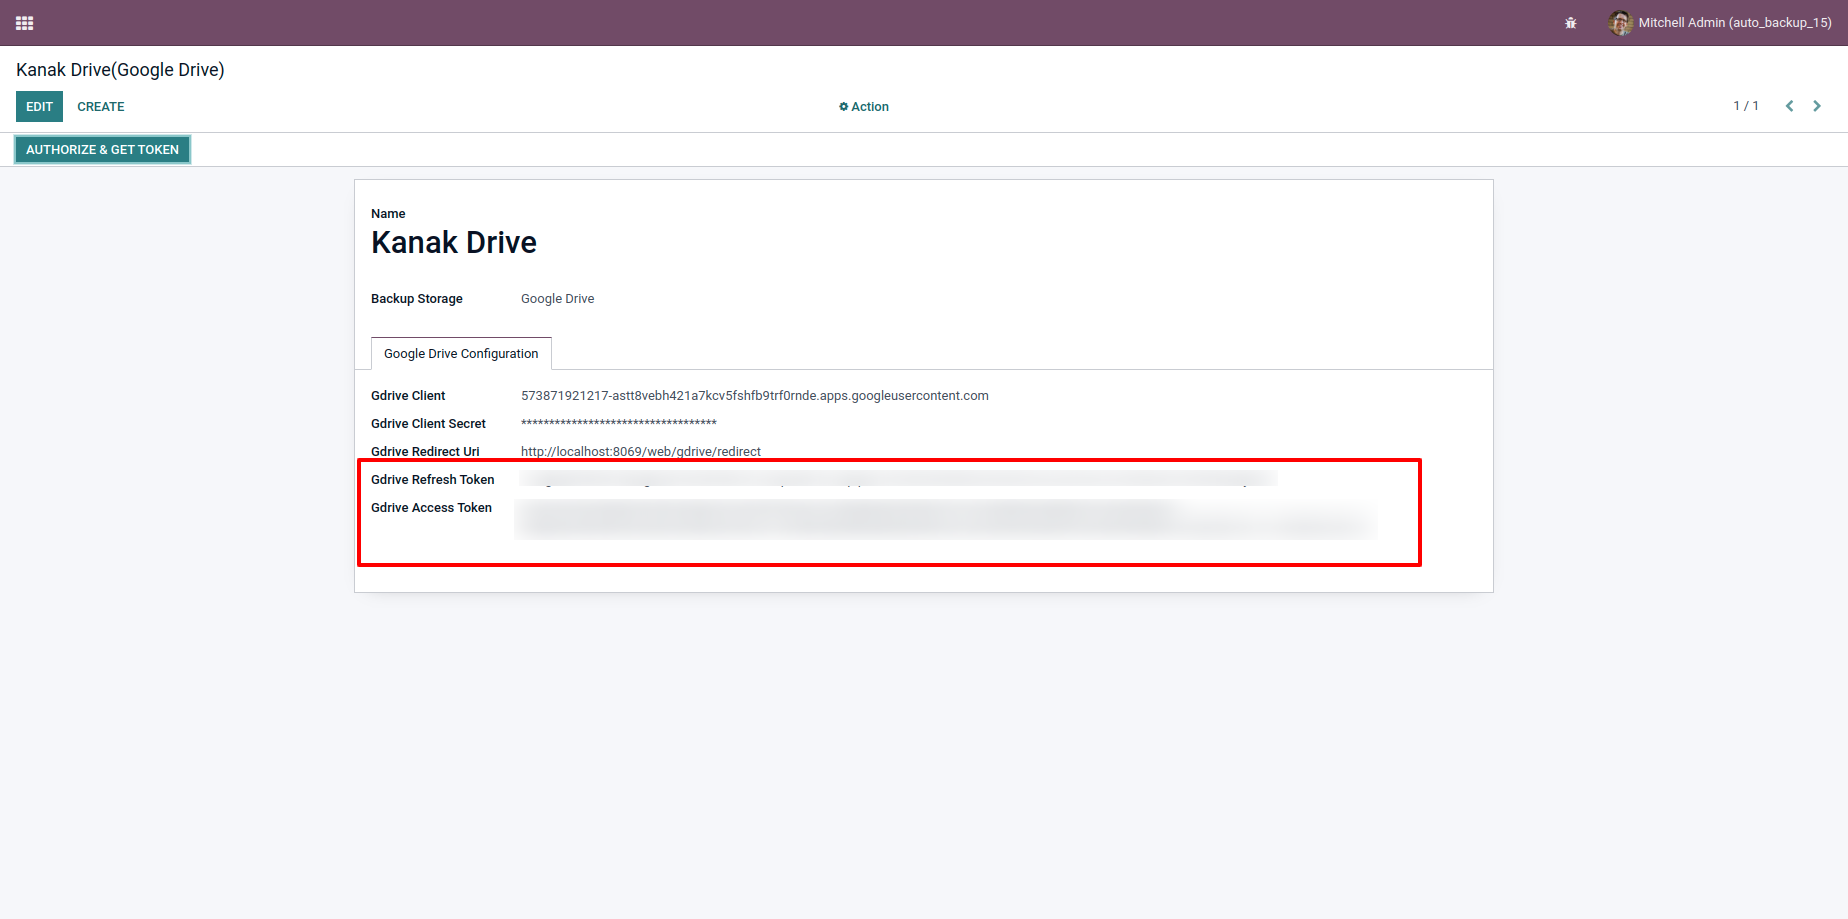The height and width of the screenshot is (919, 1848).
Task: Go to previous record arrow
Action: (x=1789, y=106)
